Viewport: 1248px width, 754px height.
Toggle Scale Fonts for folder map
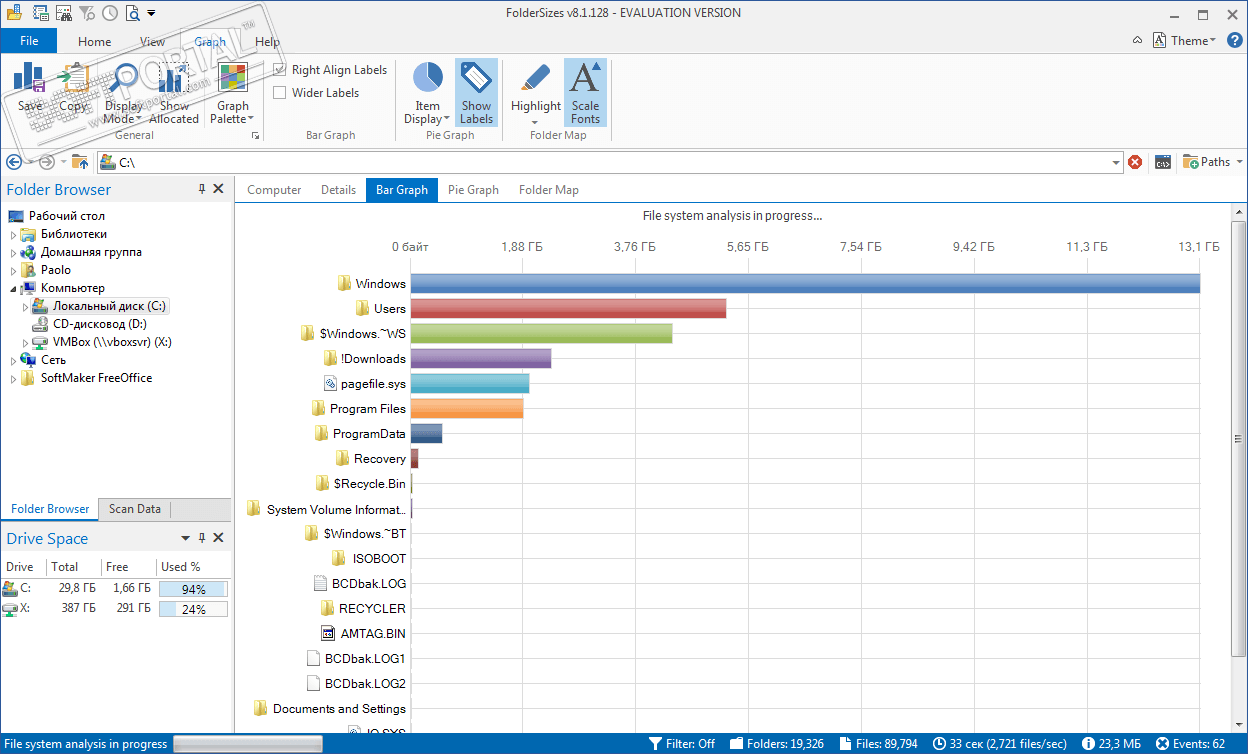[x=585, y=93]
